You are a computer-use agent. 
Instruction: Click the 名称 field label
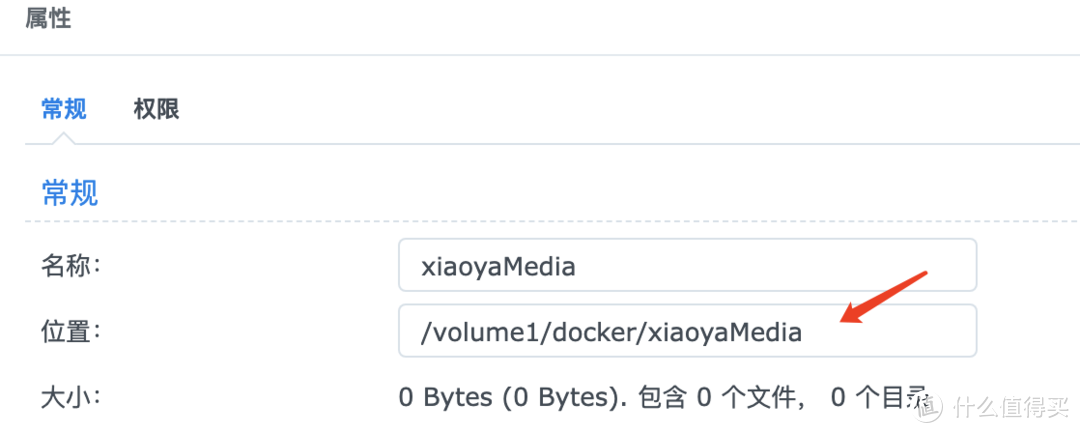72,266
